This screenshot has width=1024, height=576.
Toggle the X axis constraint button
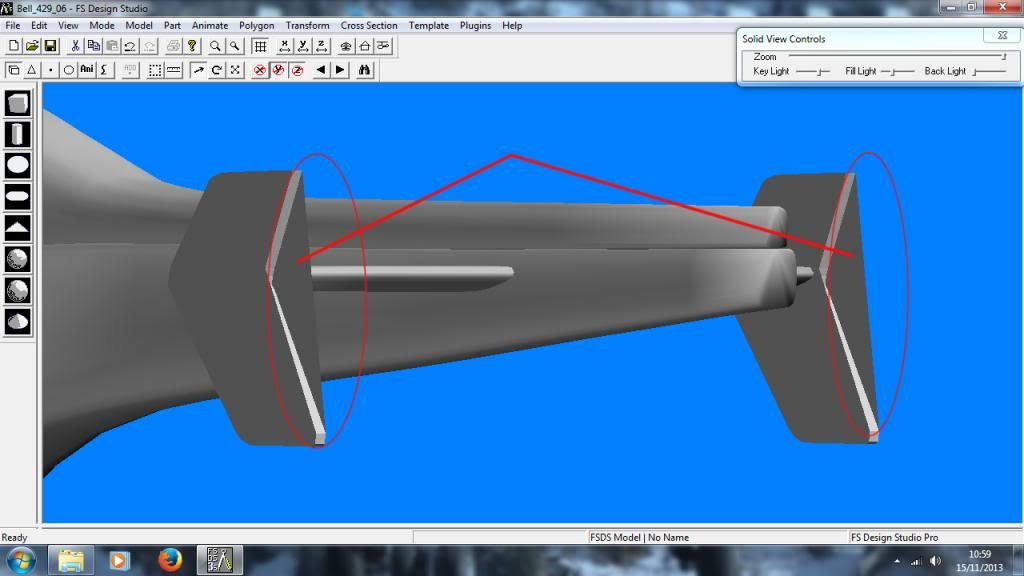coord(286,46)
